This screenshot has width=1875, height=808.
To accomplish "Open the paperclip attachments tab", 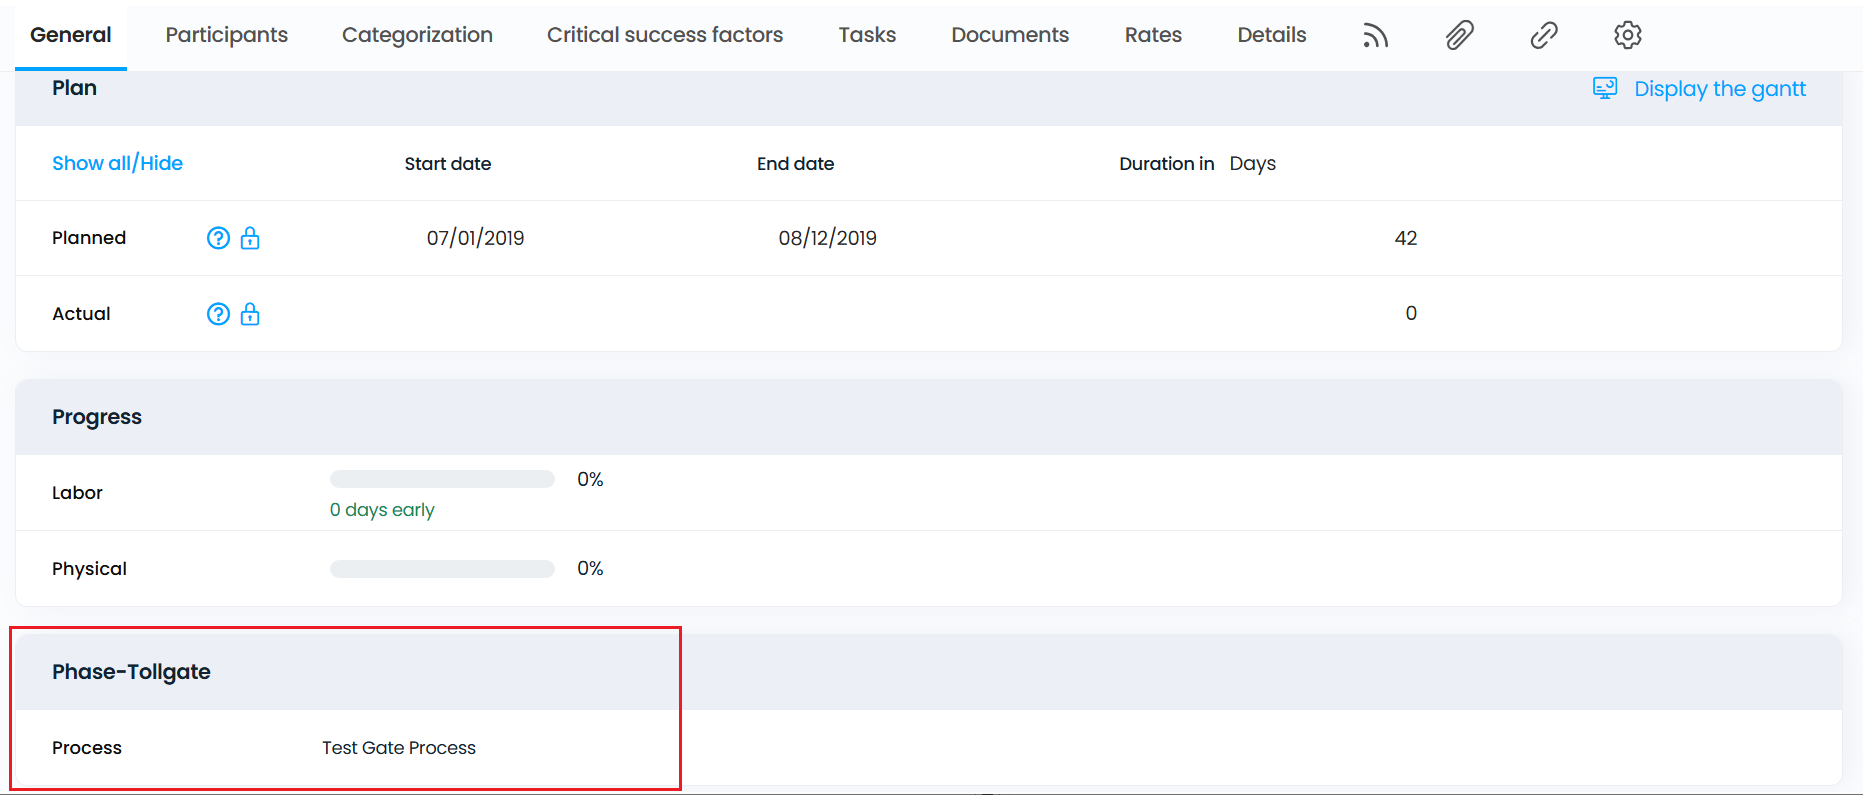I will tap(1459, 36).
